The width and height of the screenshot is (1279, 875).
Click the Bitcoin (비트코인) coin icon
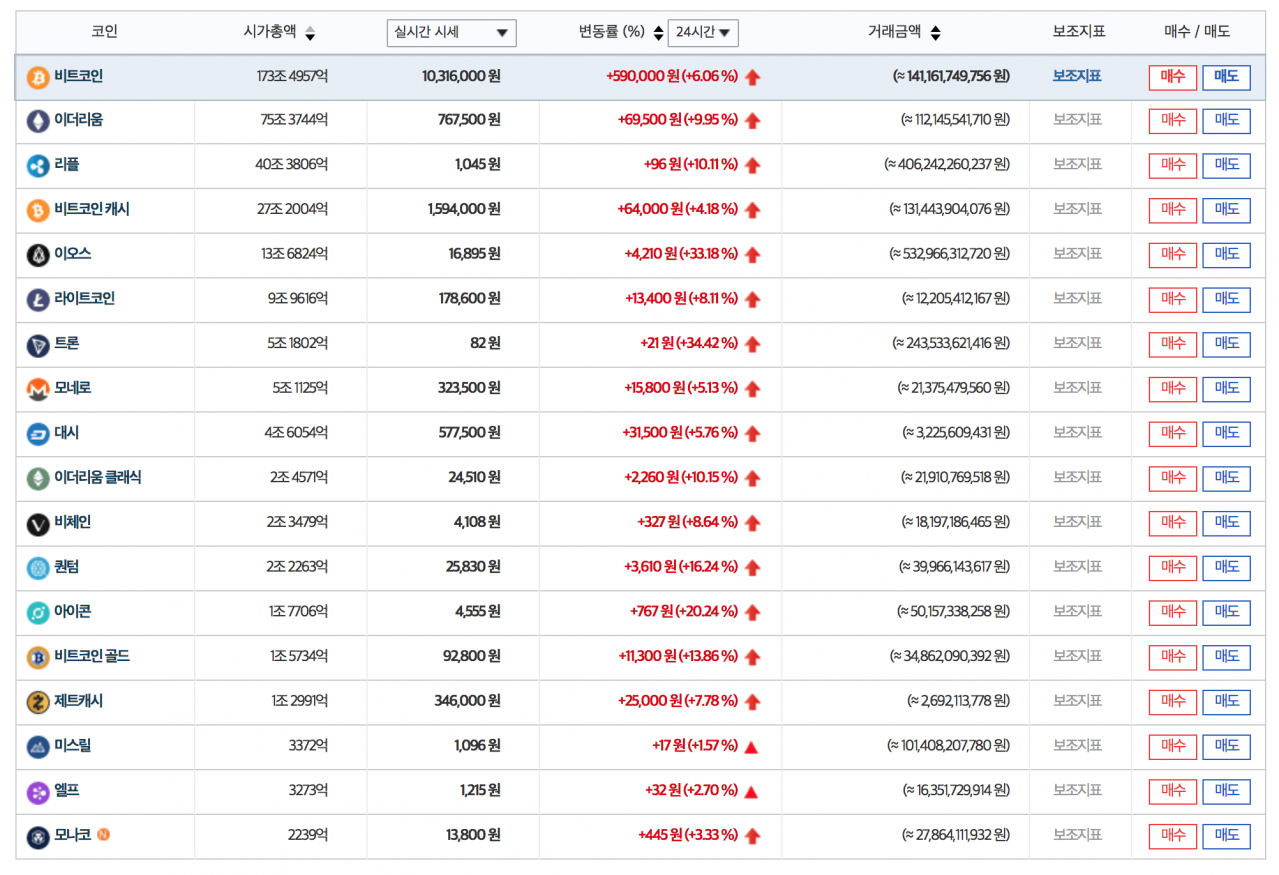tap(38, 76)
